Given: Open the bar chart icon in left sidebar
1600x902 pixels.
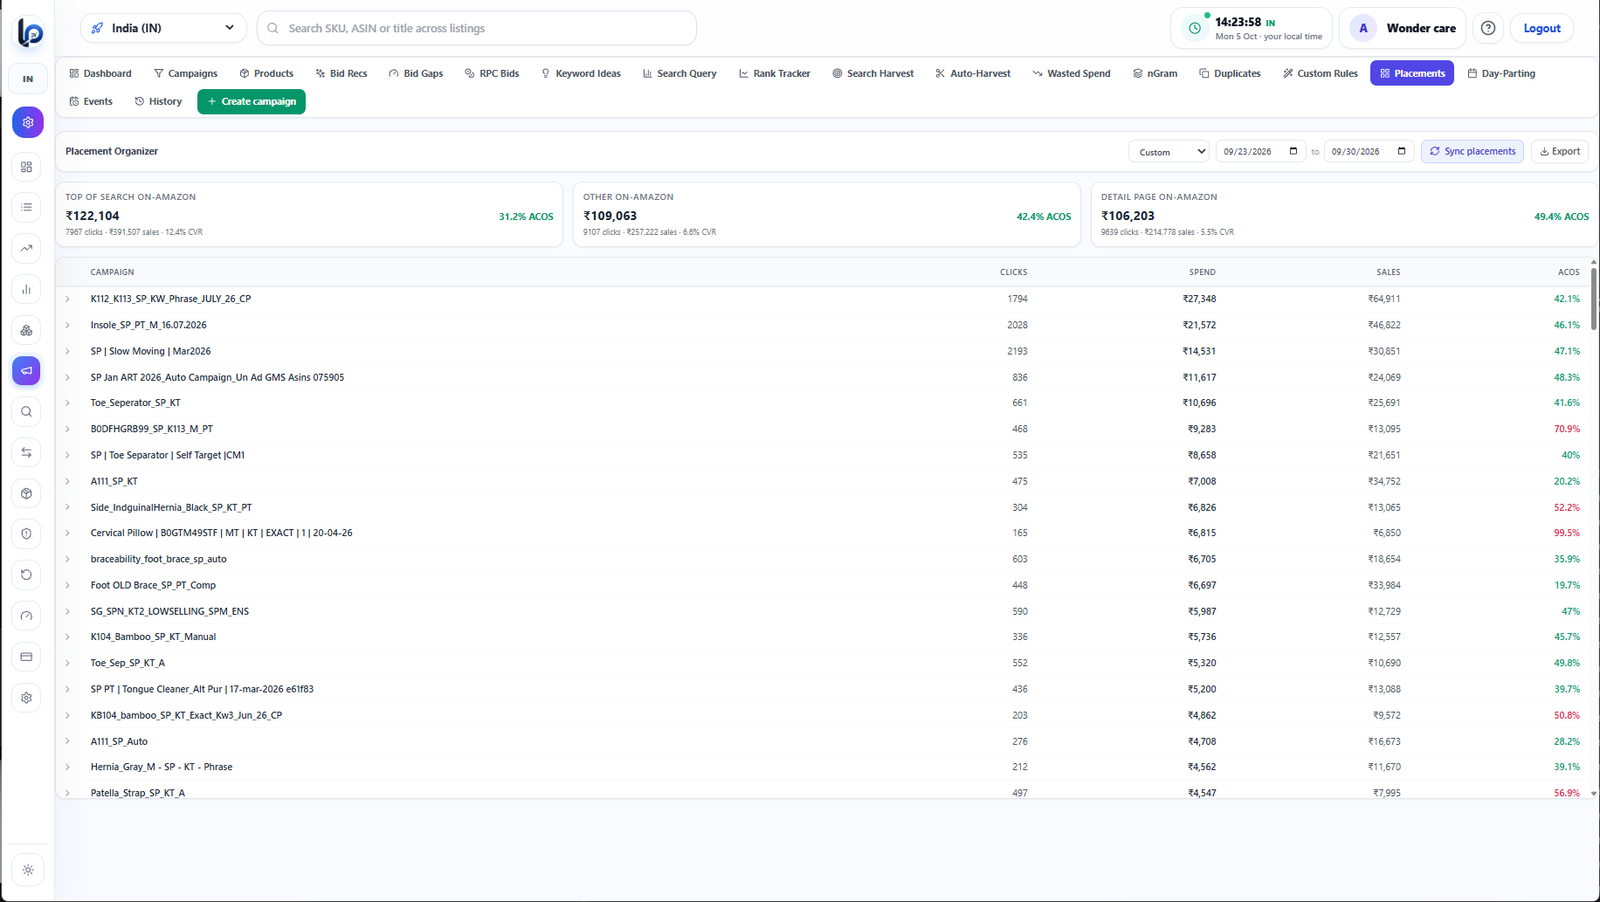Looking at the screenshot, I should [27, 289].
